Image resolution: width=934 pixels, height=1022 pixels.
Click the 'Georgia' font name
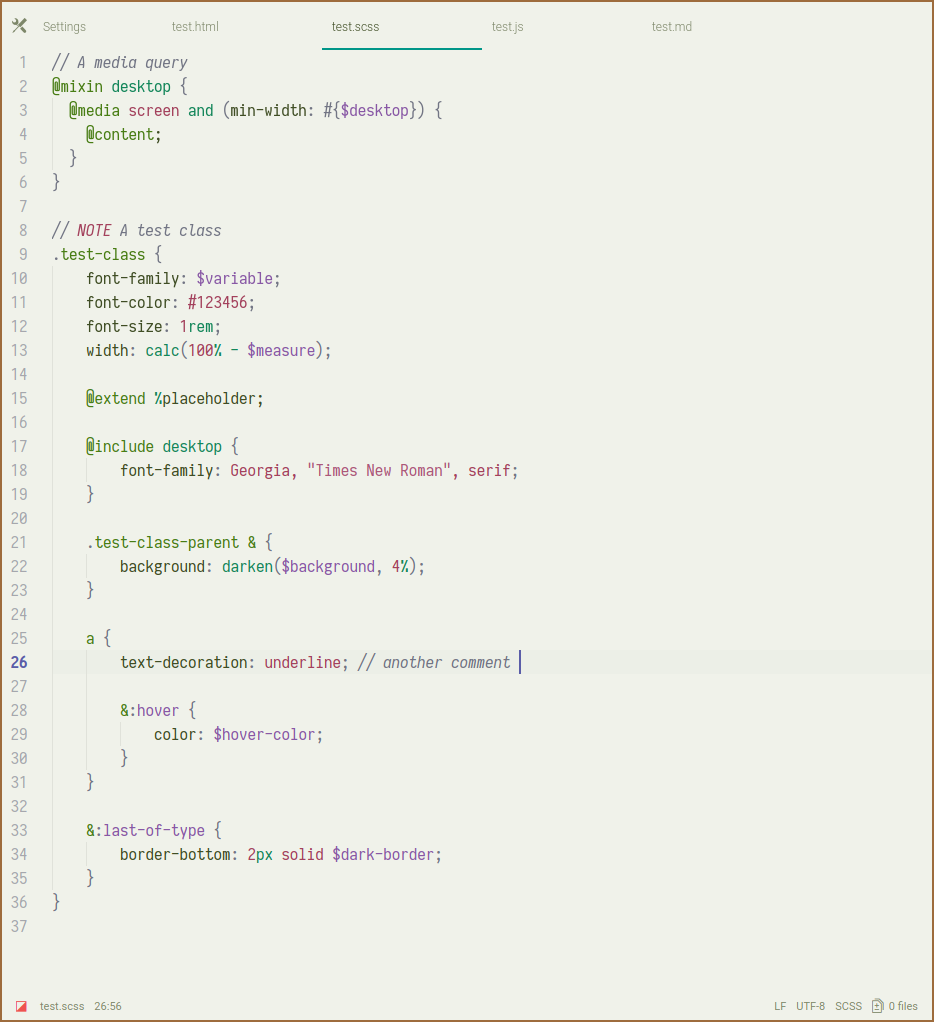(260, 471)
